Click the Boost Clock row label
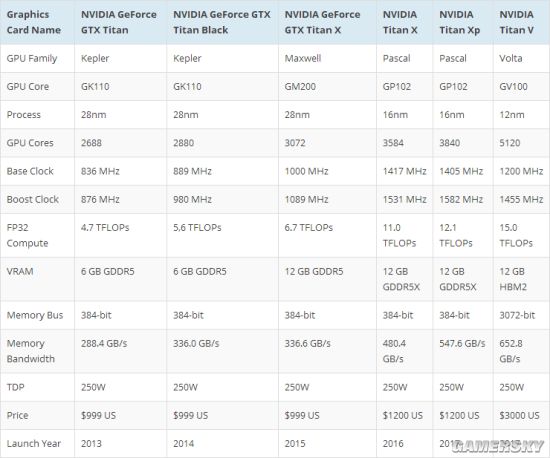The height and width of the screenshot is (458, 550). pos(33,199)
